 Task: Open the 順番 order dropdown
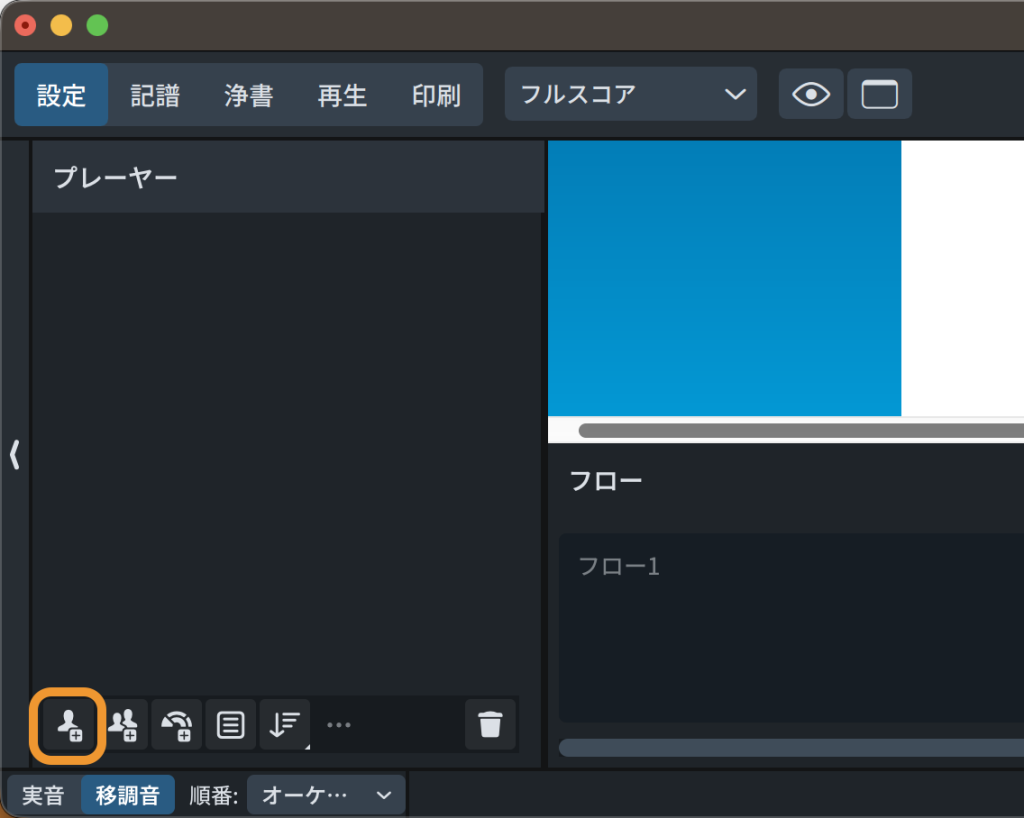325,795
